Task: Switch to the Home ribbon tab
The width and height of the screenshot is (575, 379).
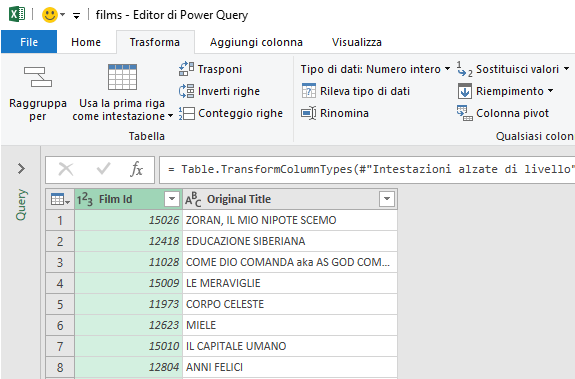Action: 86,42
